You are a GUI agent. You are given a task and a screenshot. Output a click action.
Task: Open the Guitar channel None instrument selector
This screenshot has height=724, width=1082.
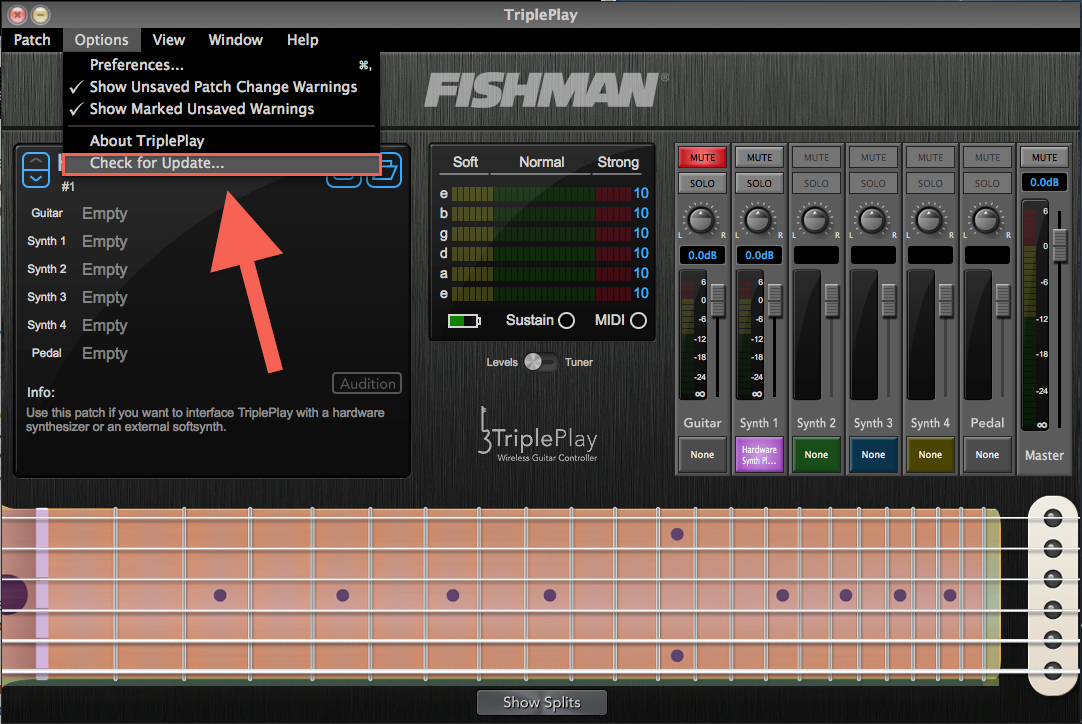point(702,454)
